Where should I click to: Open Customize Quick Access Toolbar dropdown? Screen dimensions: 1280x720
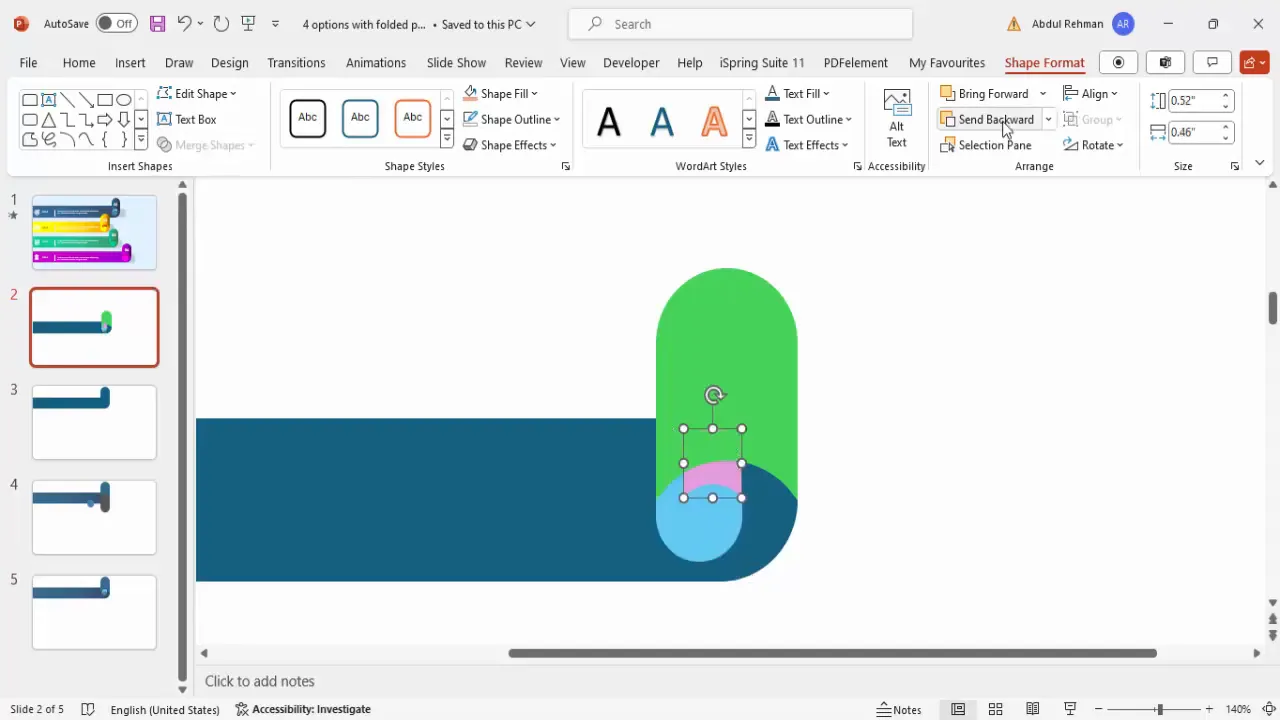click(276, 23)
